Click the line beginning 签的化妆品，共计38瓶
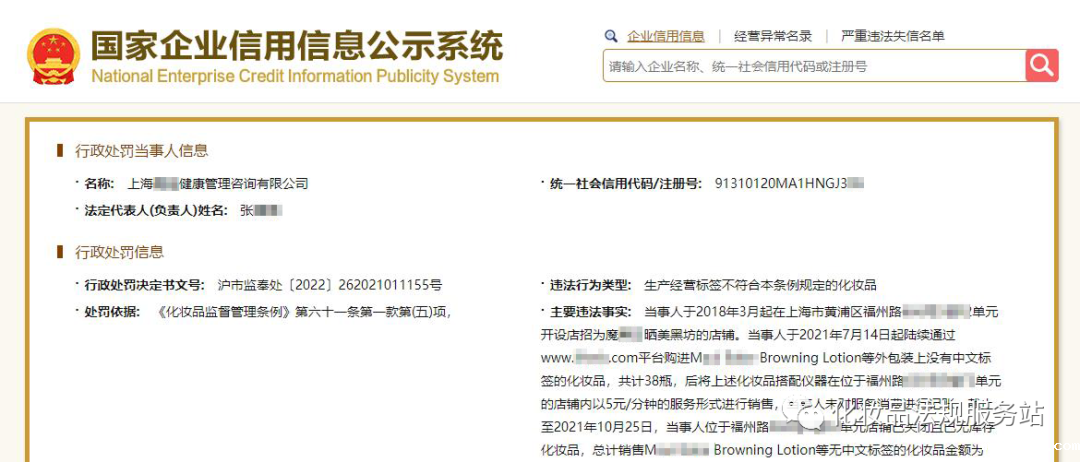Image resolution: width=1080 pixels, height=462 pixels. [x=771, y=381]
